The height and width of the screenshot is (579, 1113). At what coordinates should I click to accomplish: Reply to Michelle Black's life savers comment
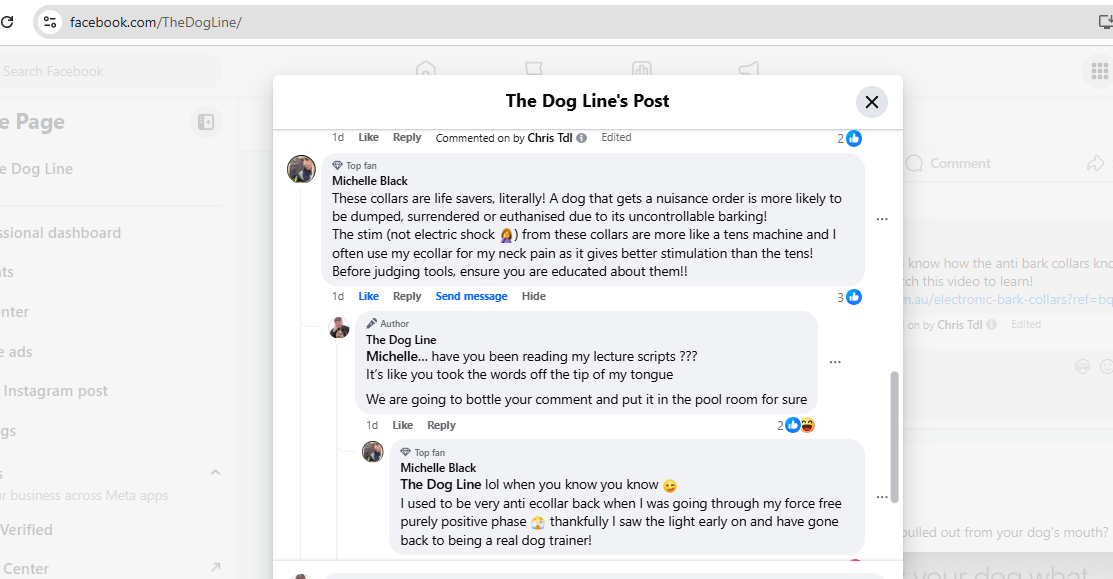tap(407, 296)
